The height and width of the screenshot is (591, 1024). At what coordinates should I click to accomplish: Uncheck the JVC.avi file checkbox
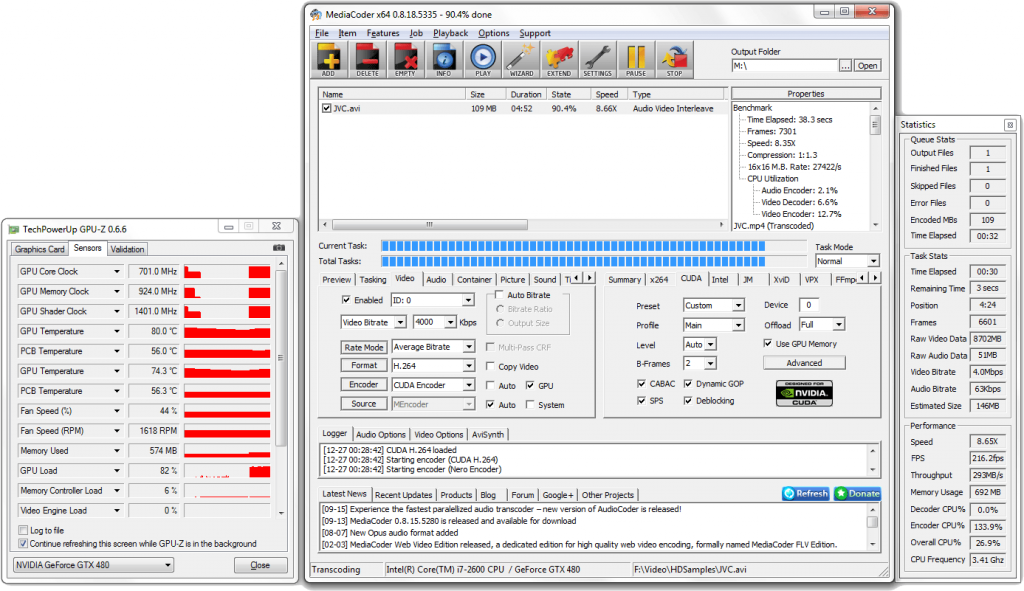point(327,108)
